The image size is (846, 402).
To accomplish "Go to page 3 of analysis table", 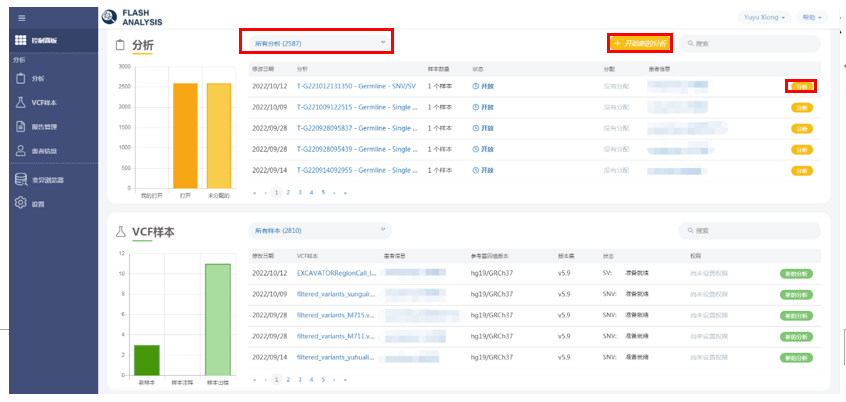I will pyautogui.click(x=300, y=192).
